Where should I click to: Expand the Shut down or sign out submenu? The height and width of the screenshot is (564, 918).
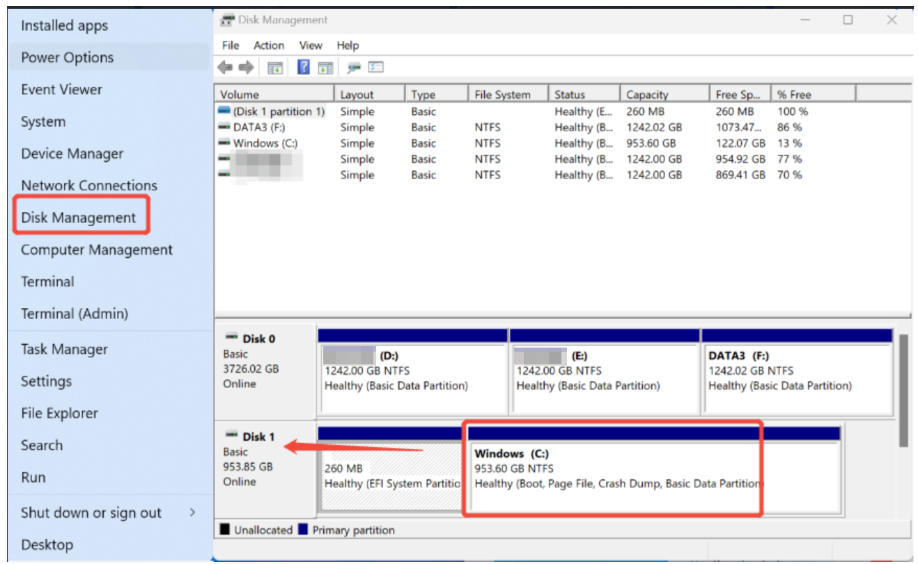point(192,513)
